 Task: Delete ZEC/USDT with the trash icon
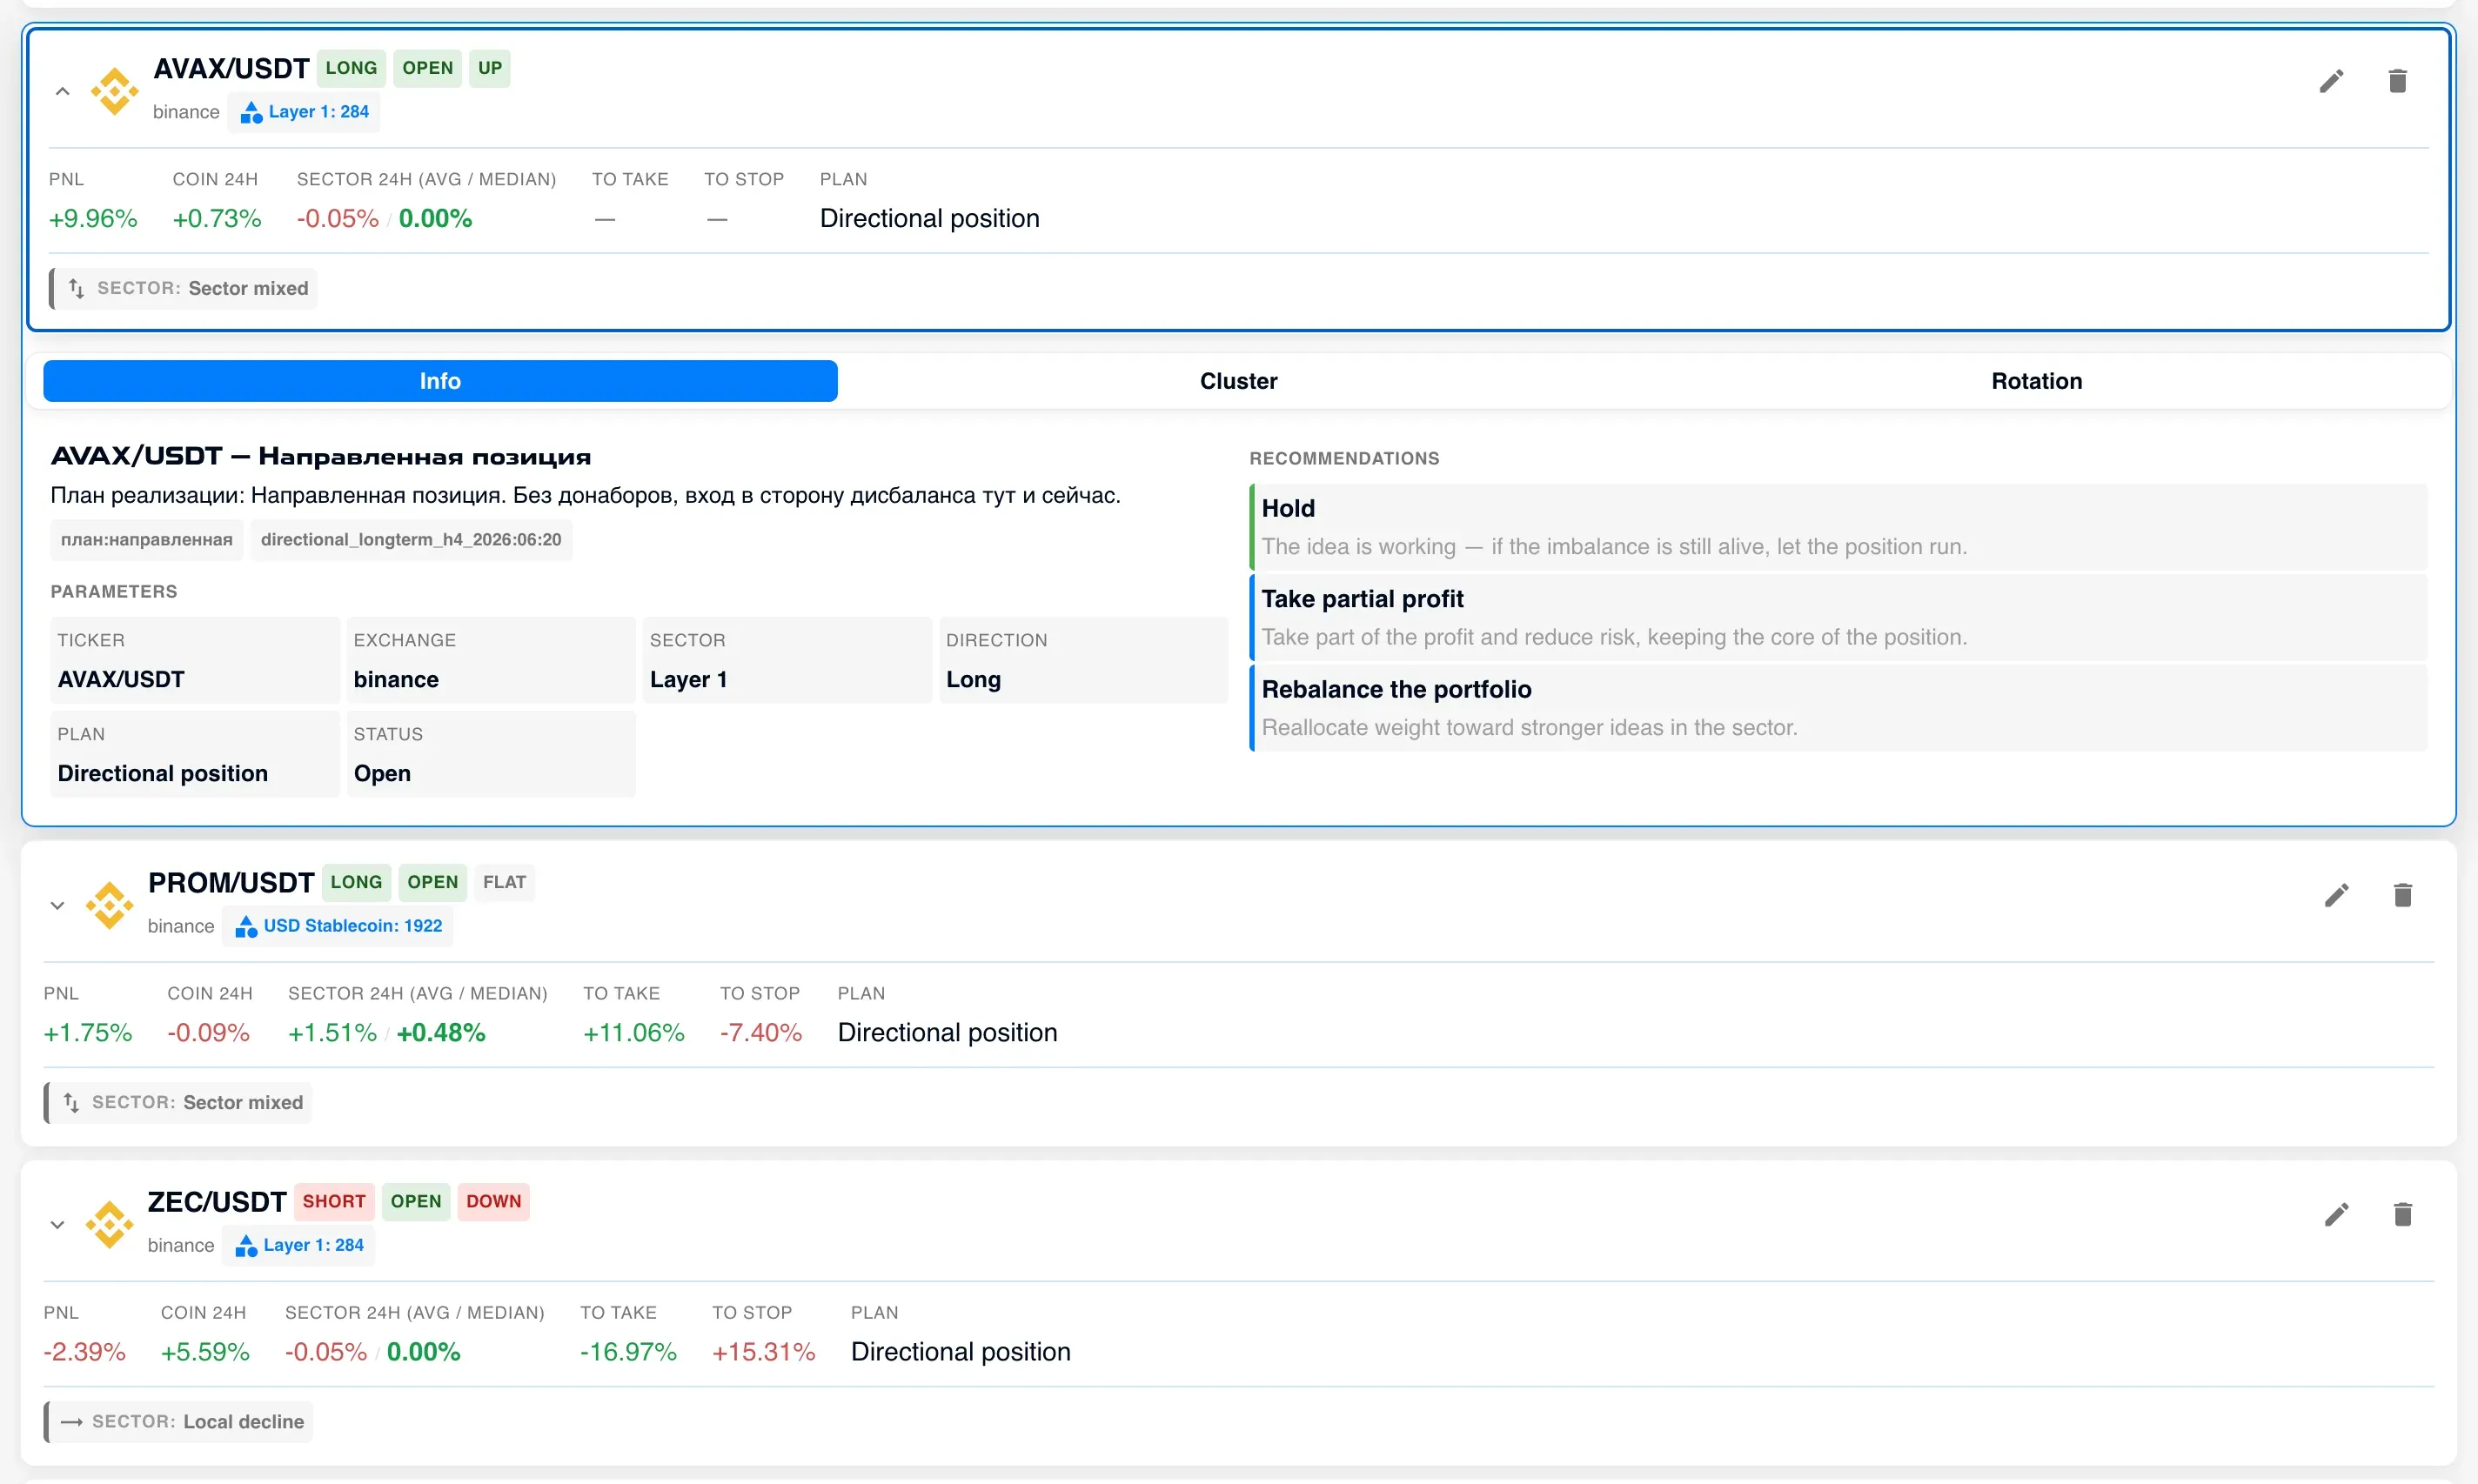pos(2402,1214)
